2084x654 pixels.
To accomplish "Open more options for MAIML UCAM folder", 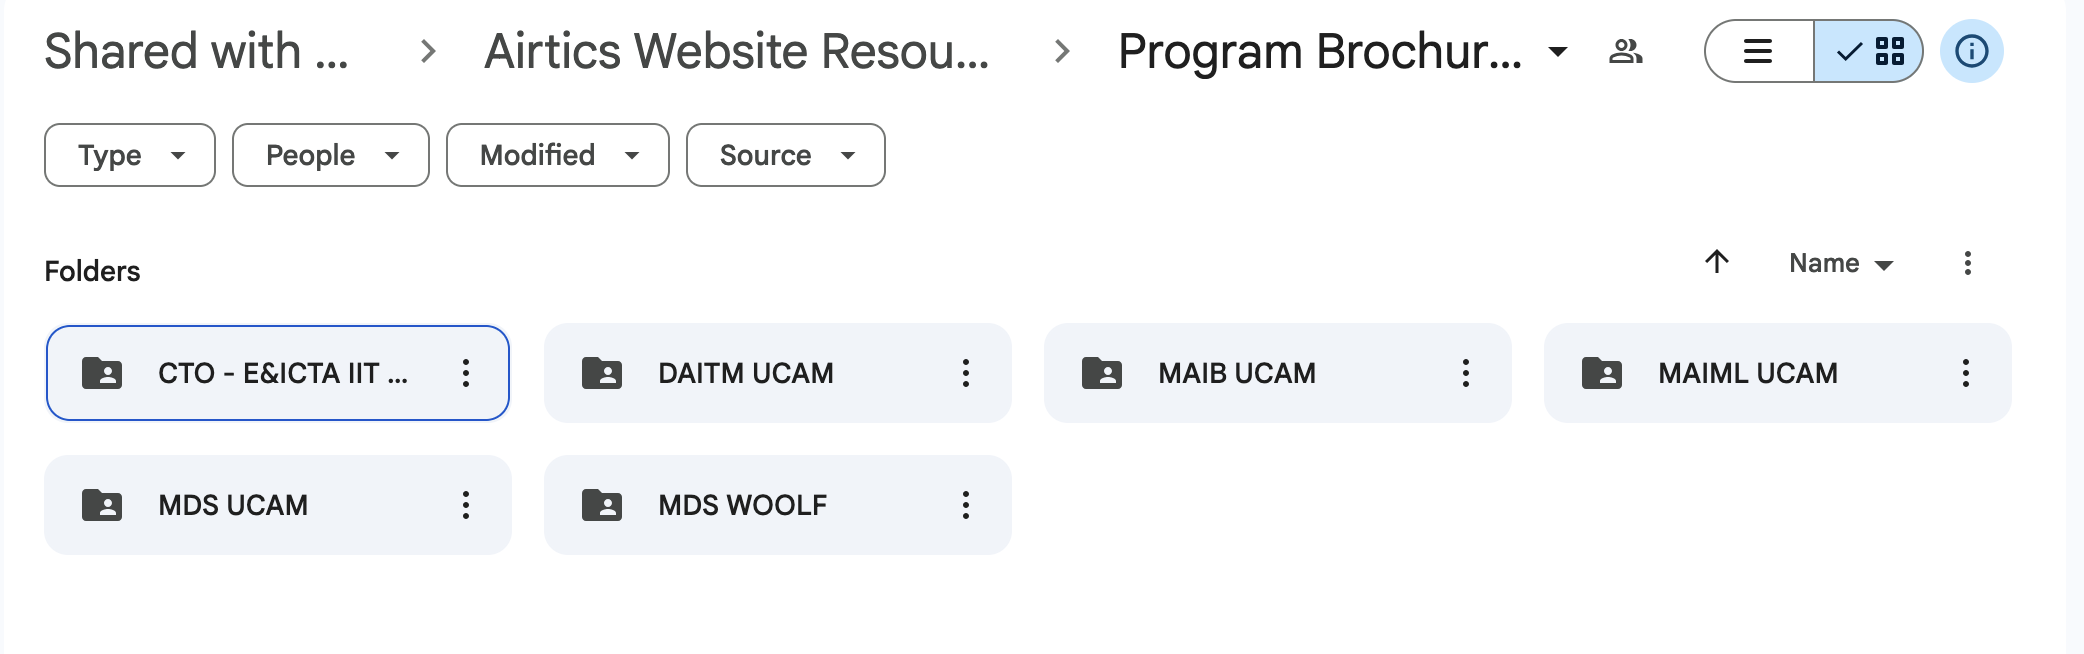I will pyautogui.click(x=1965, y=373).
